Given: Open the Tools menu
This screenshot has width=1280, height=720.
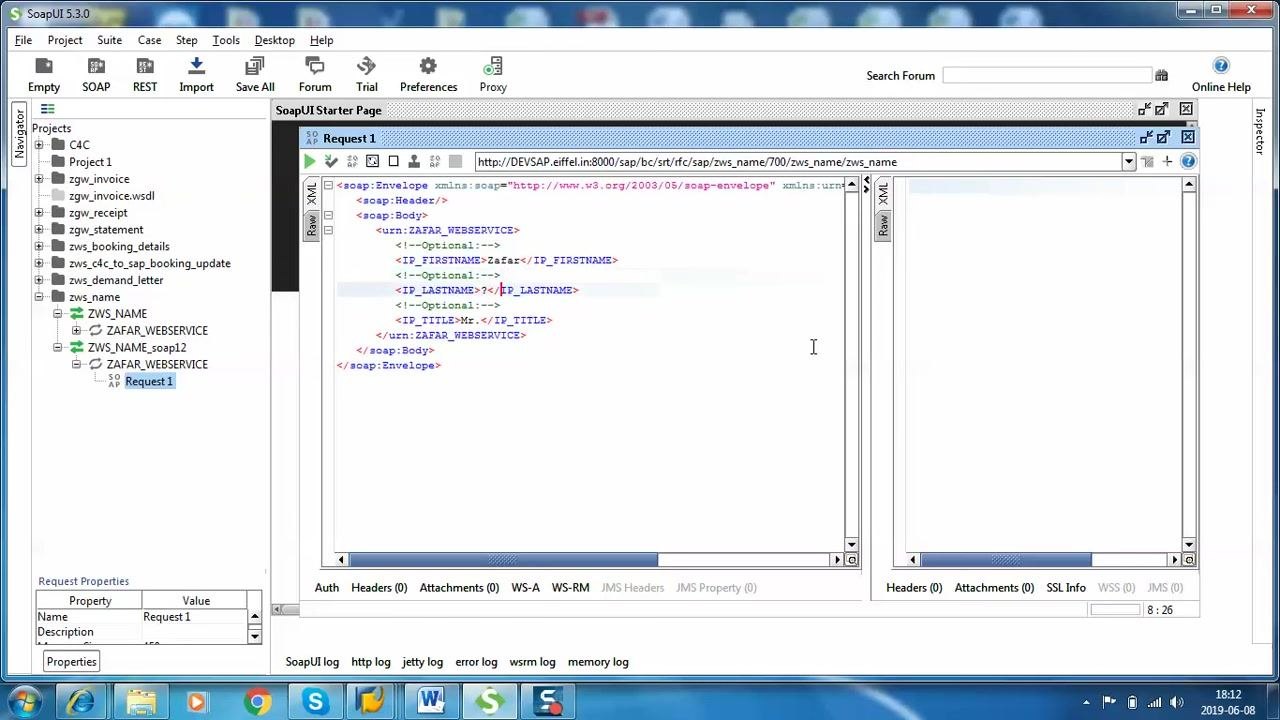Looking at the screenshot, I should click(226, 40).
